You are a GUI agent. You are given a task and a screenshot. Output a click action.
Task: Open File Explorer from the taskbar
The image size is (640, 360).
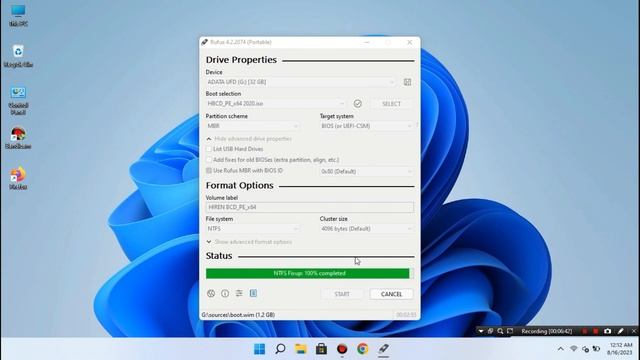[301, 349]
